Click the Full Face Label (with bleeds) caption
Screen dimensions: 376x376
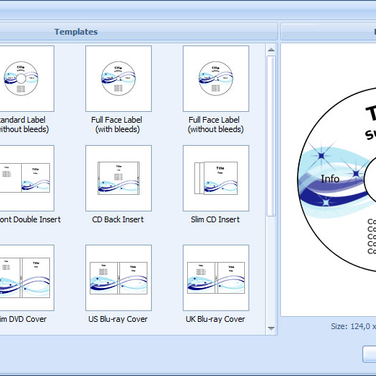pos(117,125)
